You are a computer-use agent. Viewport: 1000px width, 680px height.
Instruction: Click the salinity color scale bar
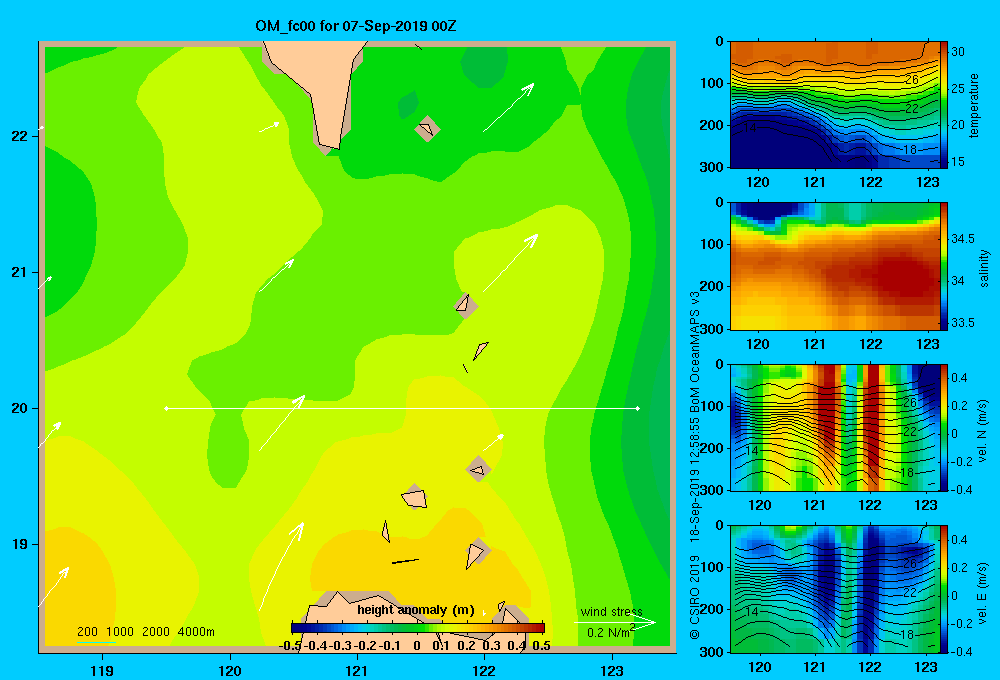[x=944, y=266]
